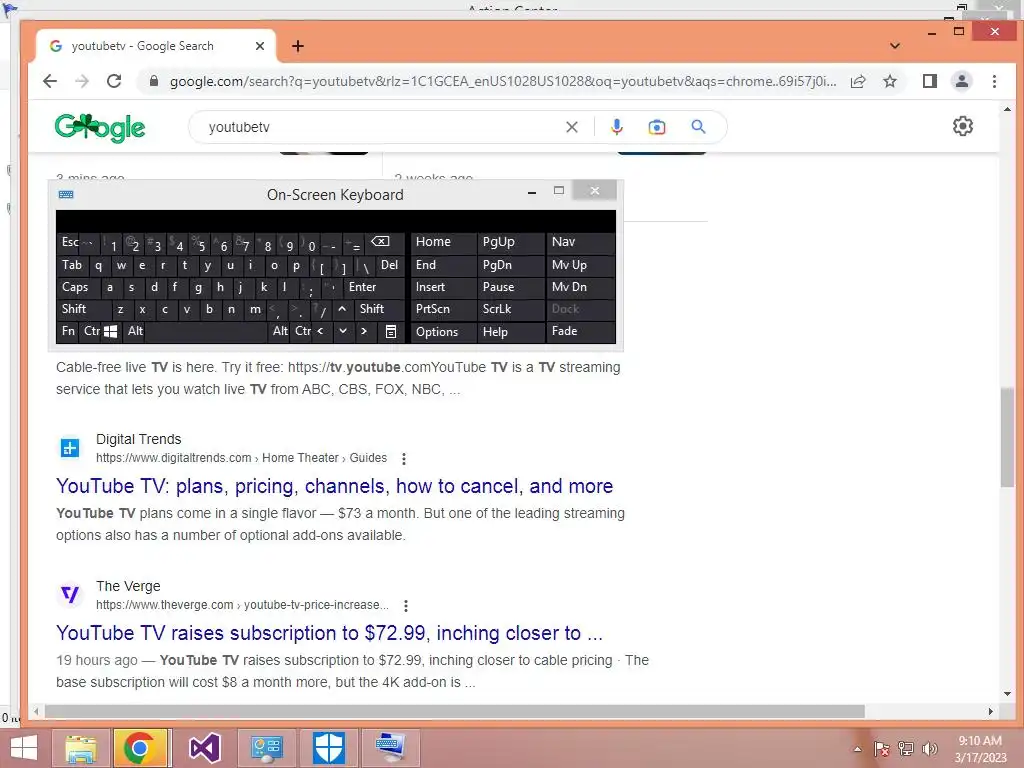Click the Enter key on keyboard
1024x768 pixels.
click(373, 287)
